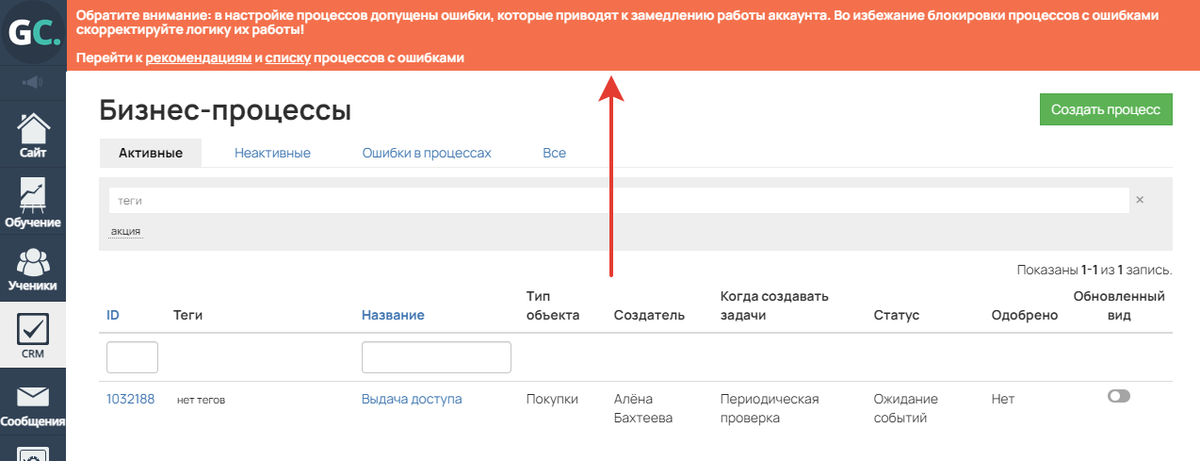This screenshot has height=461, width=1200.
Task: Switch to the Ошибки в процессах tab
Action: click(427, 153)
